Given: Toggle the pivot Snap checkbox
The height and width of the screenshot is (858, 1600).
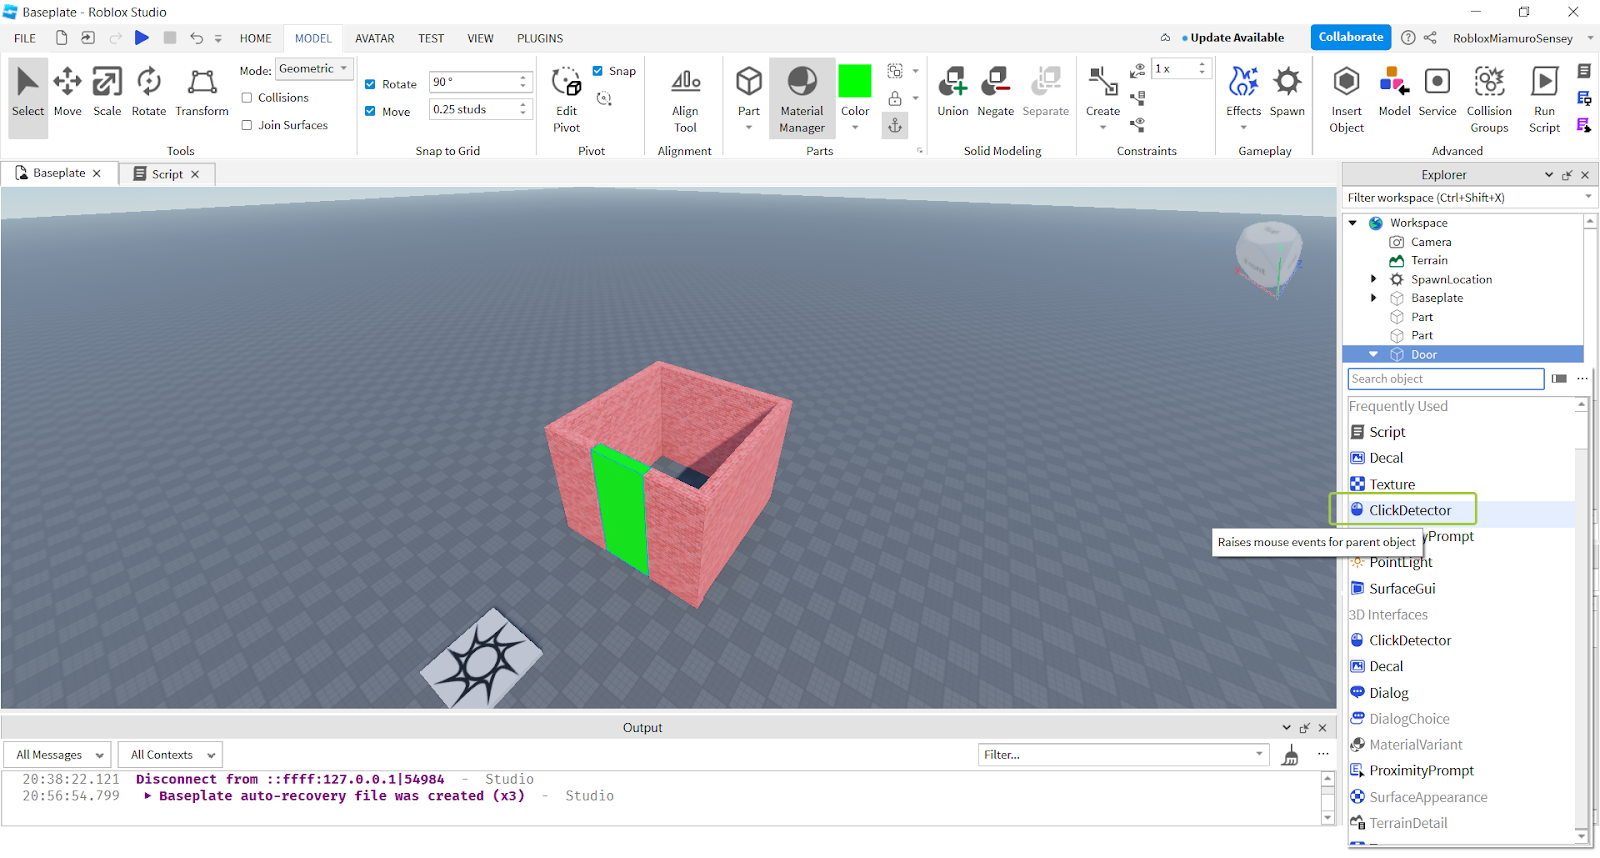Looking at the screenshot, I should point(598,71).
